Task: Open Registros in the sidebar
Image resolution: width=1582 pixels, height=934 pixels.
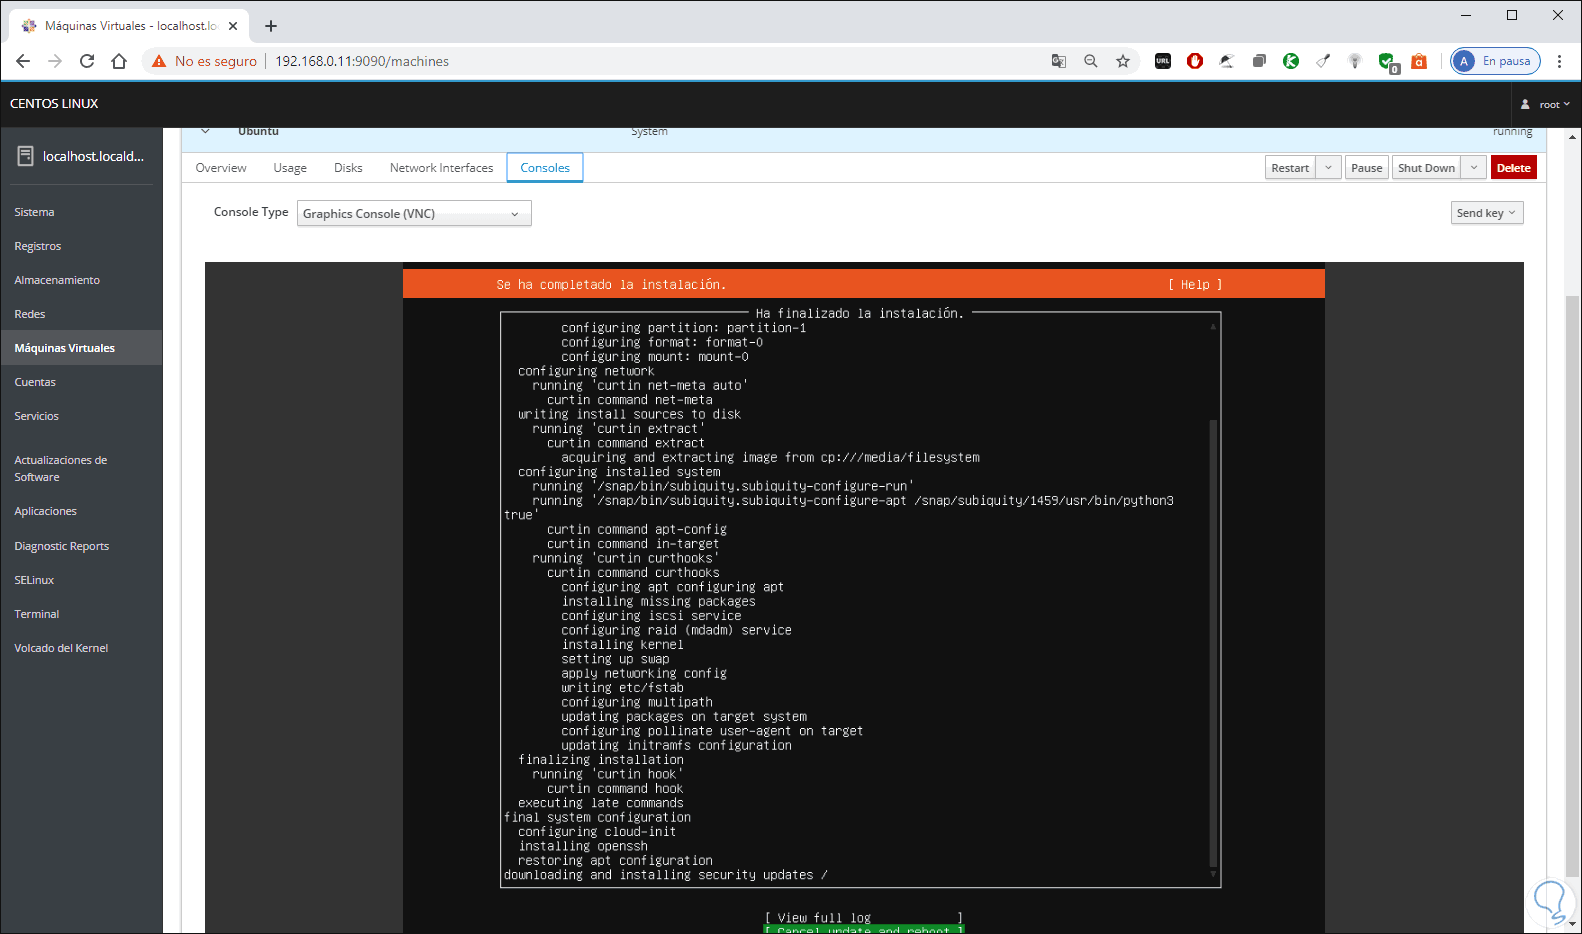Action: click(38, 246)
